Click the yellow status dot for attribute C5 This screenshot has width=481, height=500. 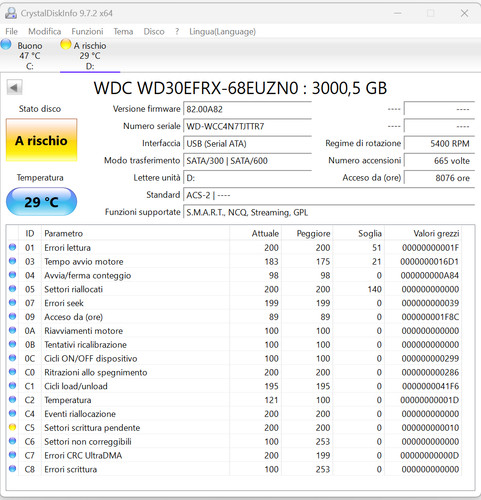click(x=12, y=427)
